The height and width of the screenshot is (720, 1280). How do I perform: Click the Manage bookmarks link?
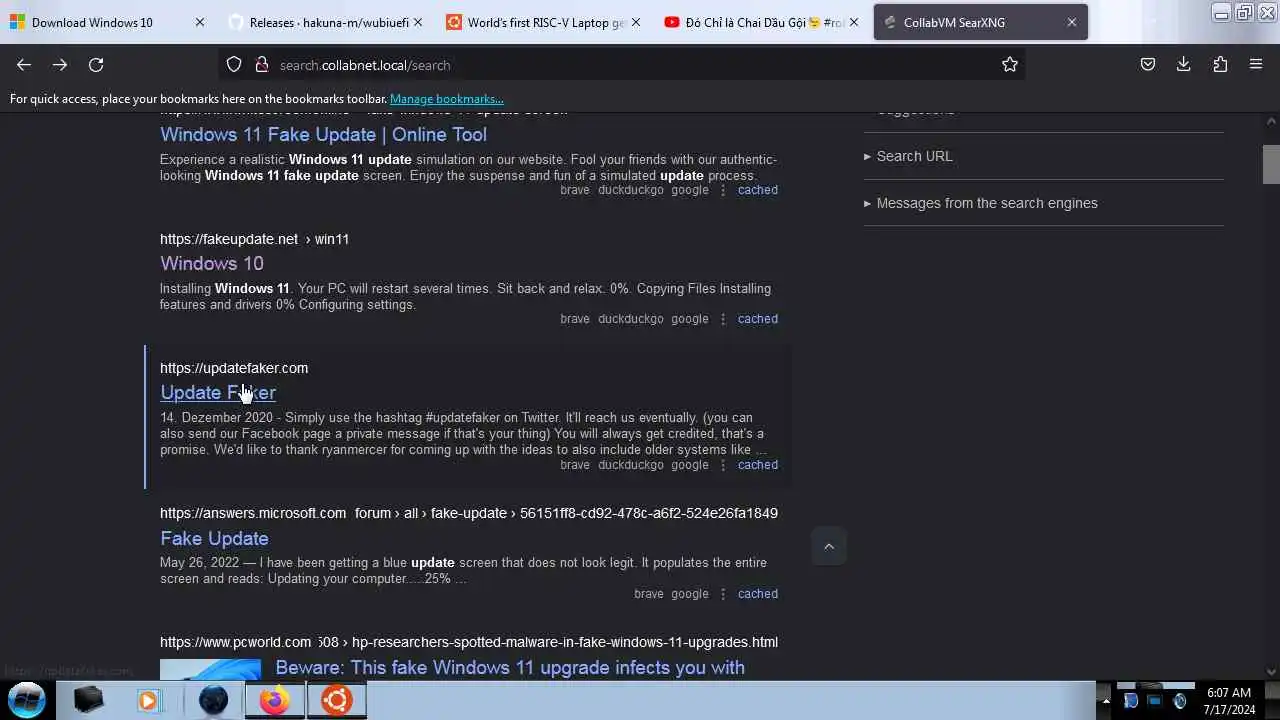click(x=446, y=99)
